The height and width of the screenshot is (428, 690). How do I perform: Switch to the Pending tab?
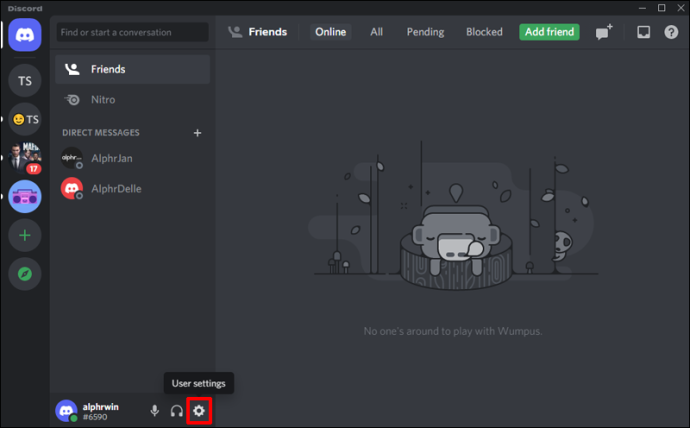425,32
